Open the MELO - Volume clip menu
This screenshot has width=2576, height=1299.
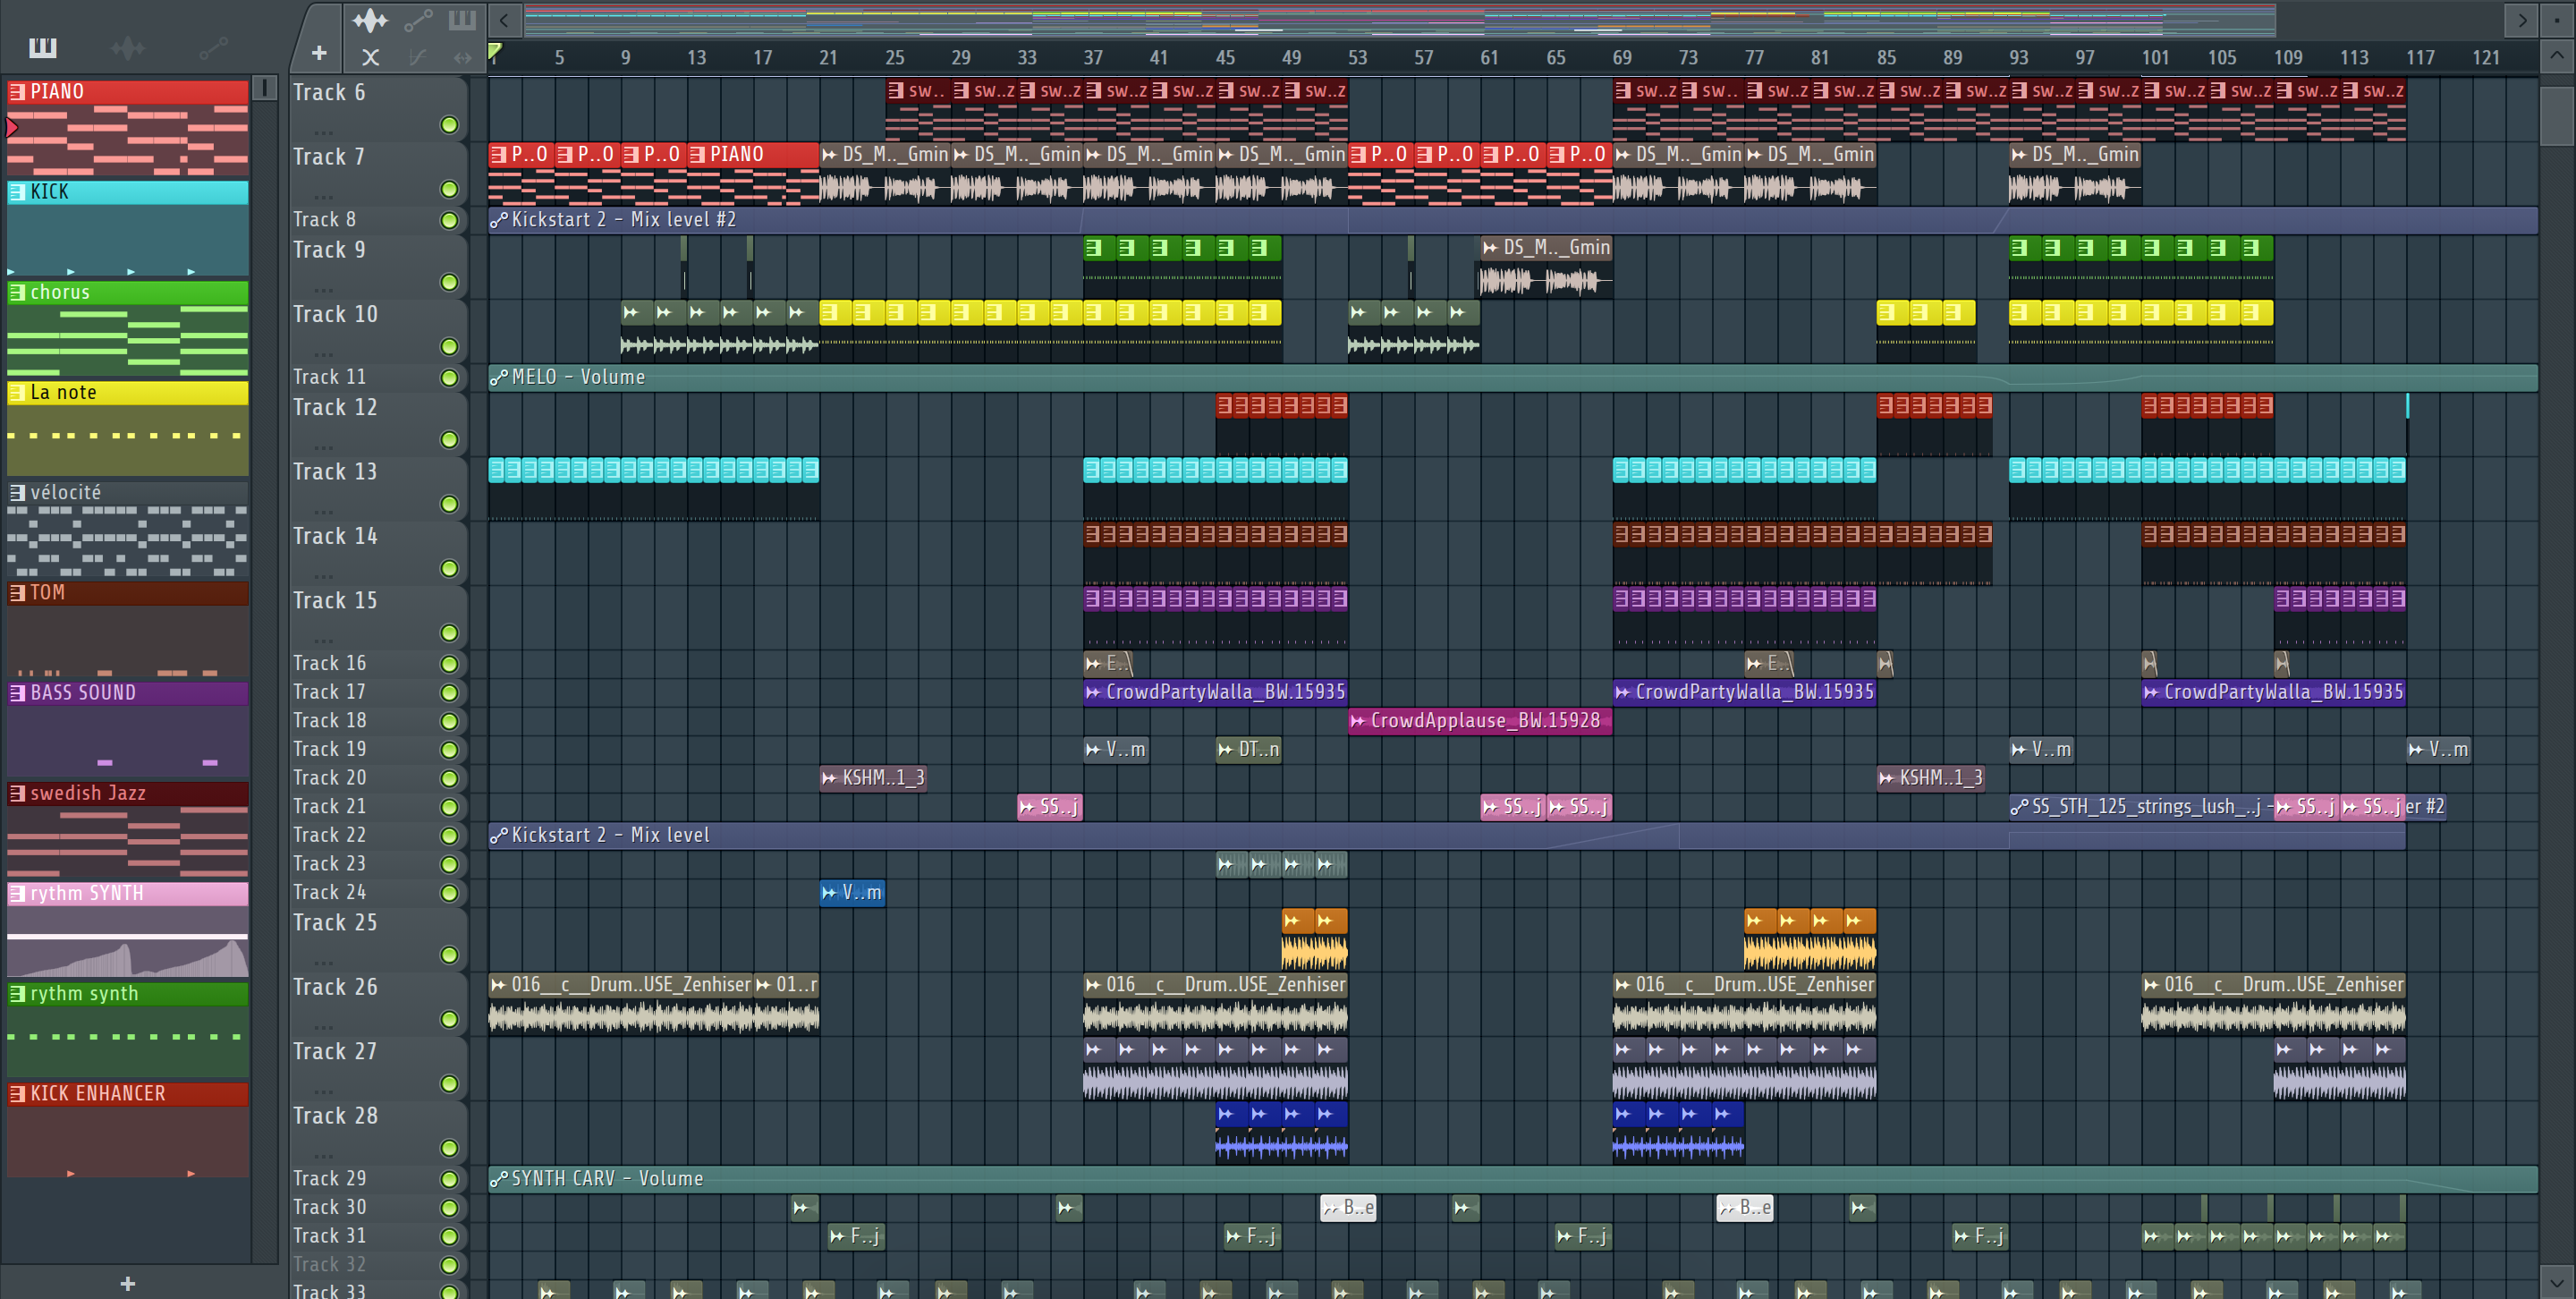coord(498,377)
